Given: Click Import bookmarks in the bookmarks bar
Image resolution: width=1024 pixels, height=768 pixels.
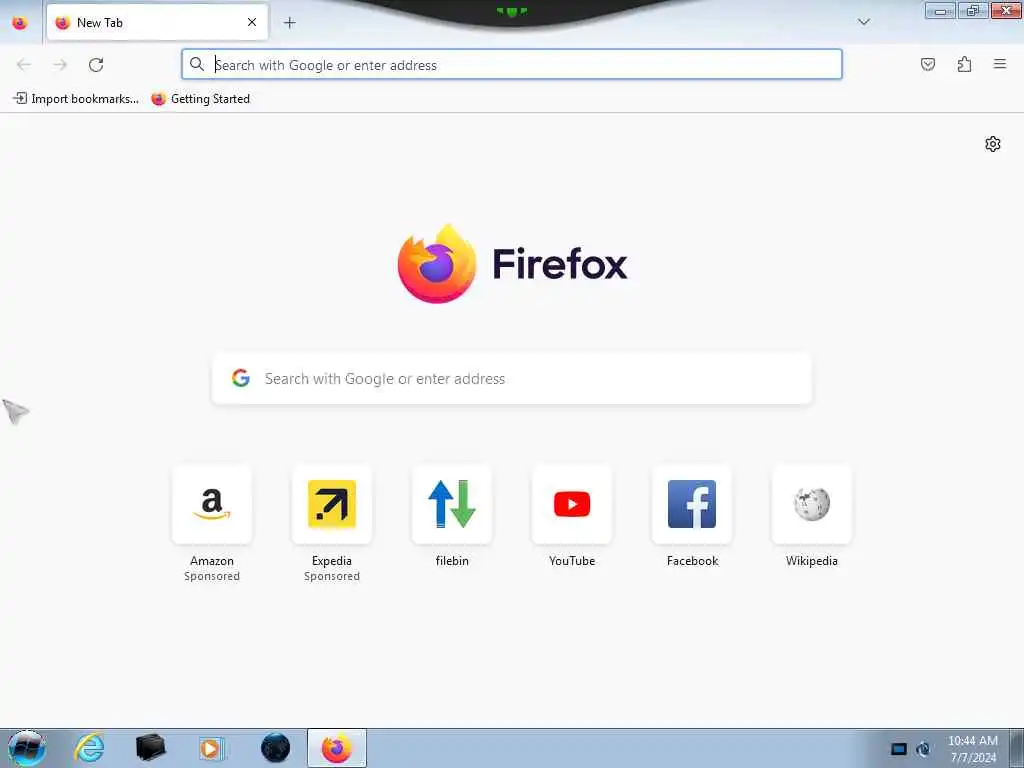Looking at the screenshot, I should (x=76, y=99).
